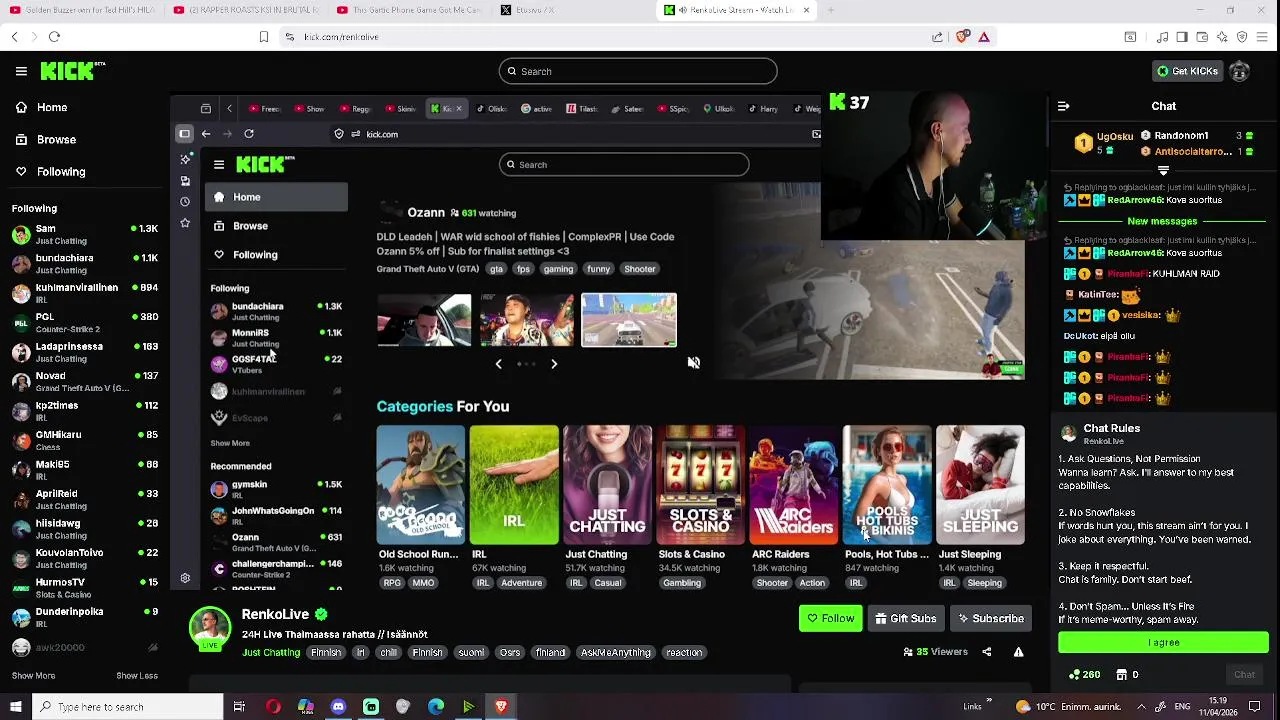Click the Subscribe button
1280x720 pixels.
pos(990,619)
